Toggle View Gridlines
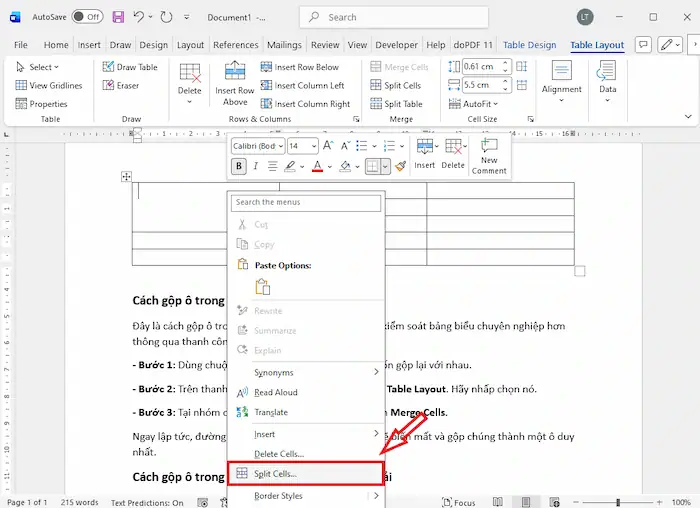 coord(49,85)
